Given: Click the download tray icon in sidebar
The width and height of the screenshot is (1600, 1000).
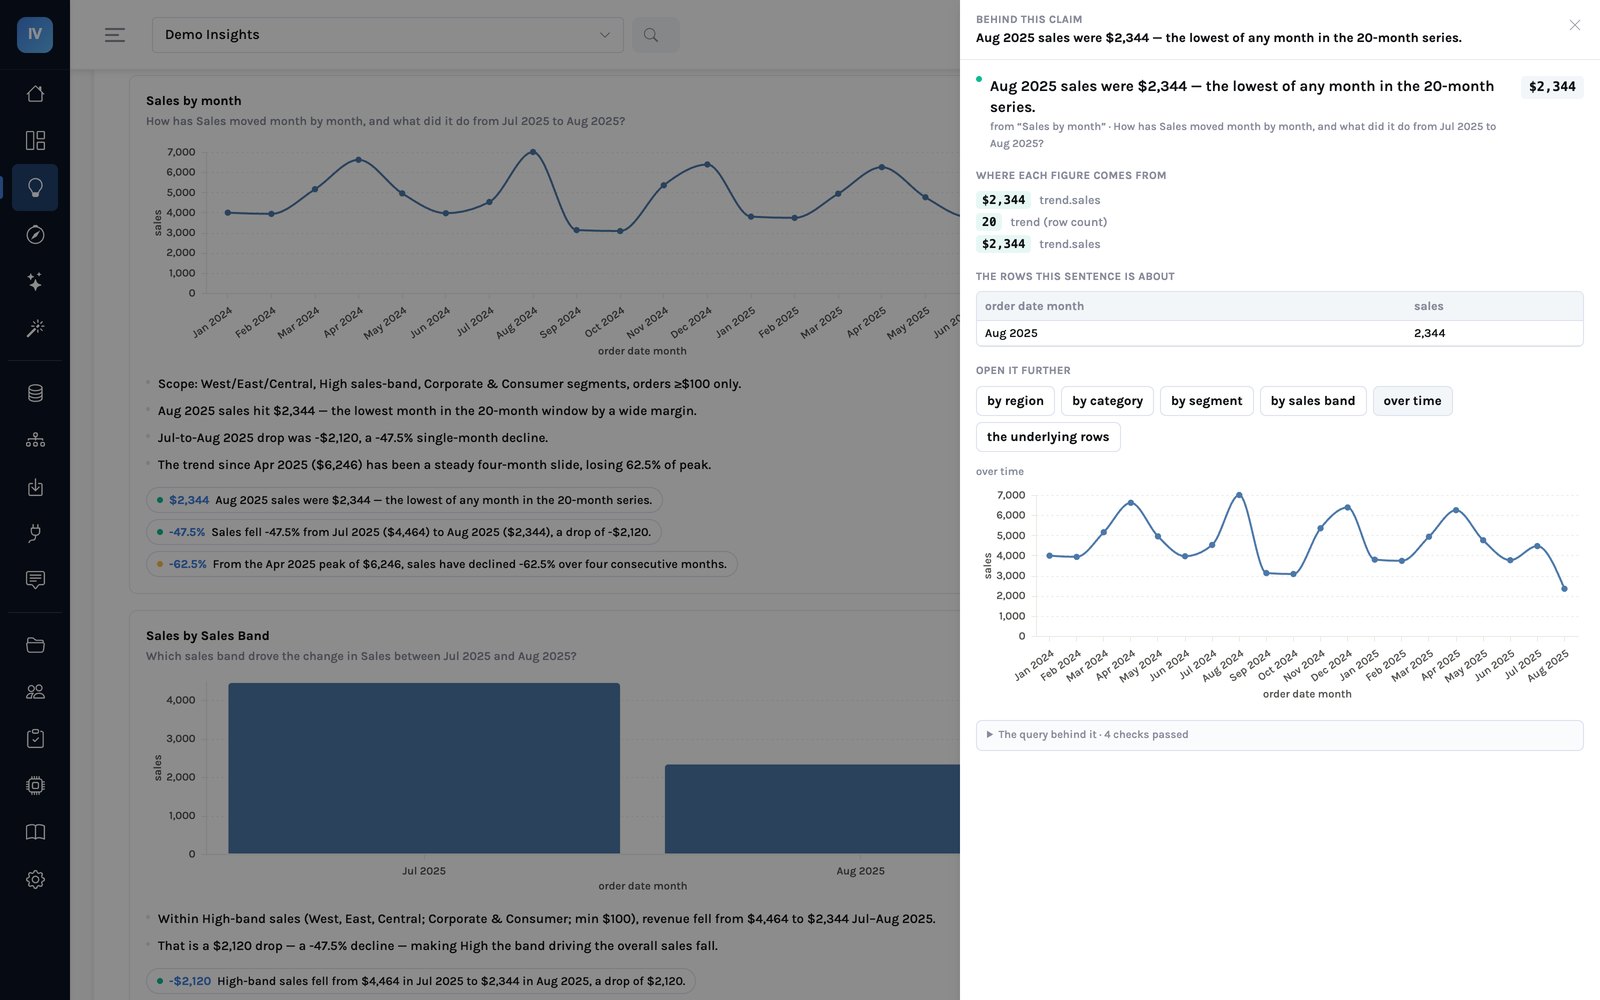Looking at the screenshot, I should (35, 487).
